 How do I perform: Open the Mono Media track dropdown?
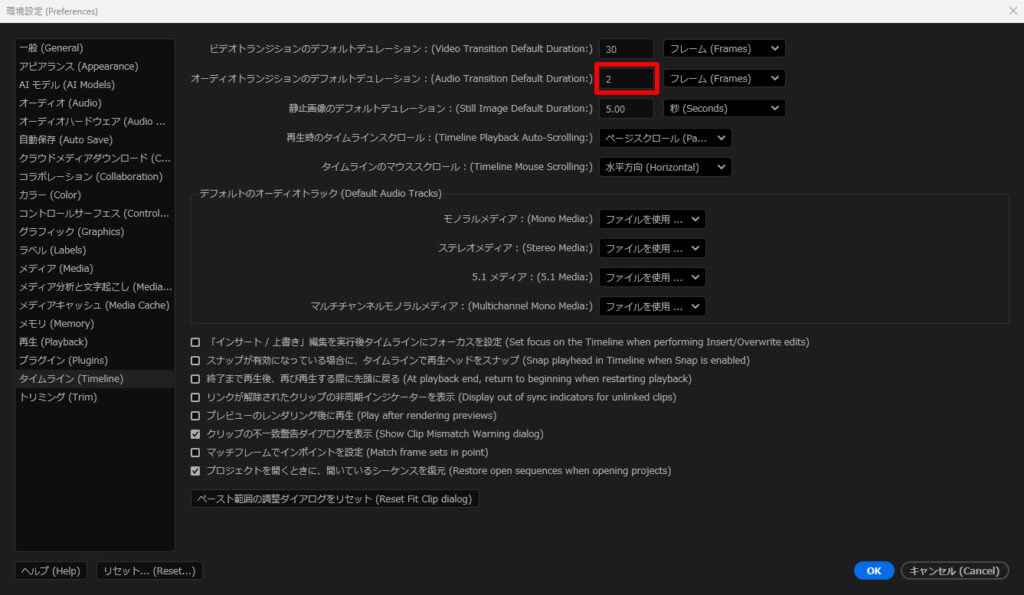(x=652, y=219)
